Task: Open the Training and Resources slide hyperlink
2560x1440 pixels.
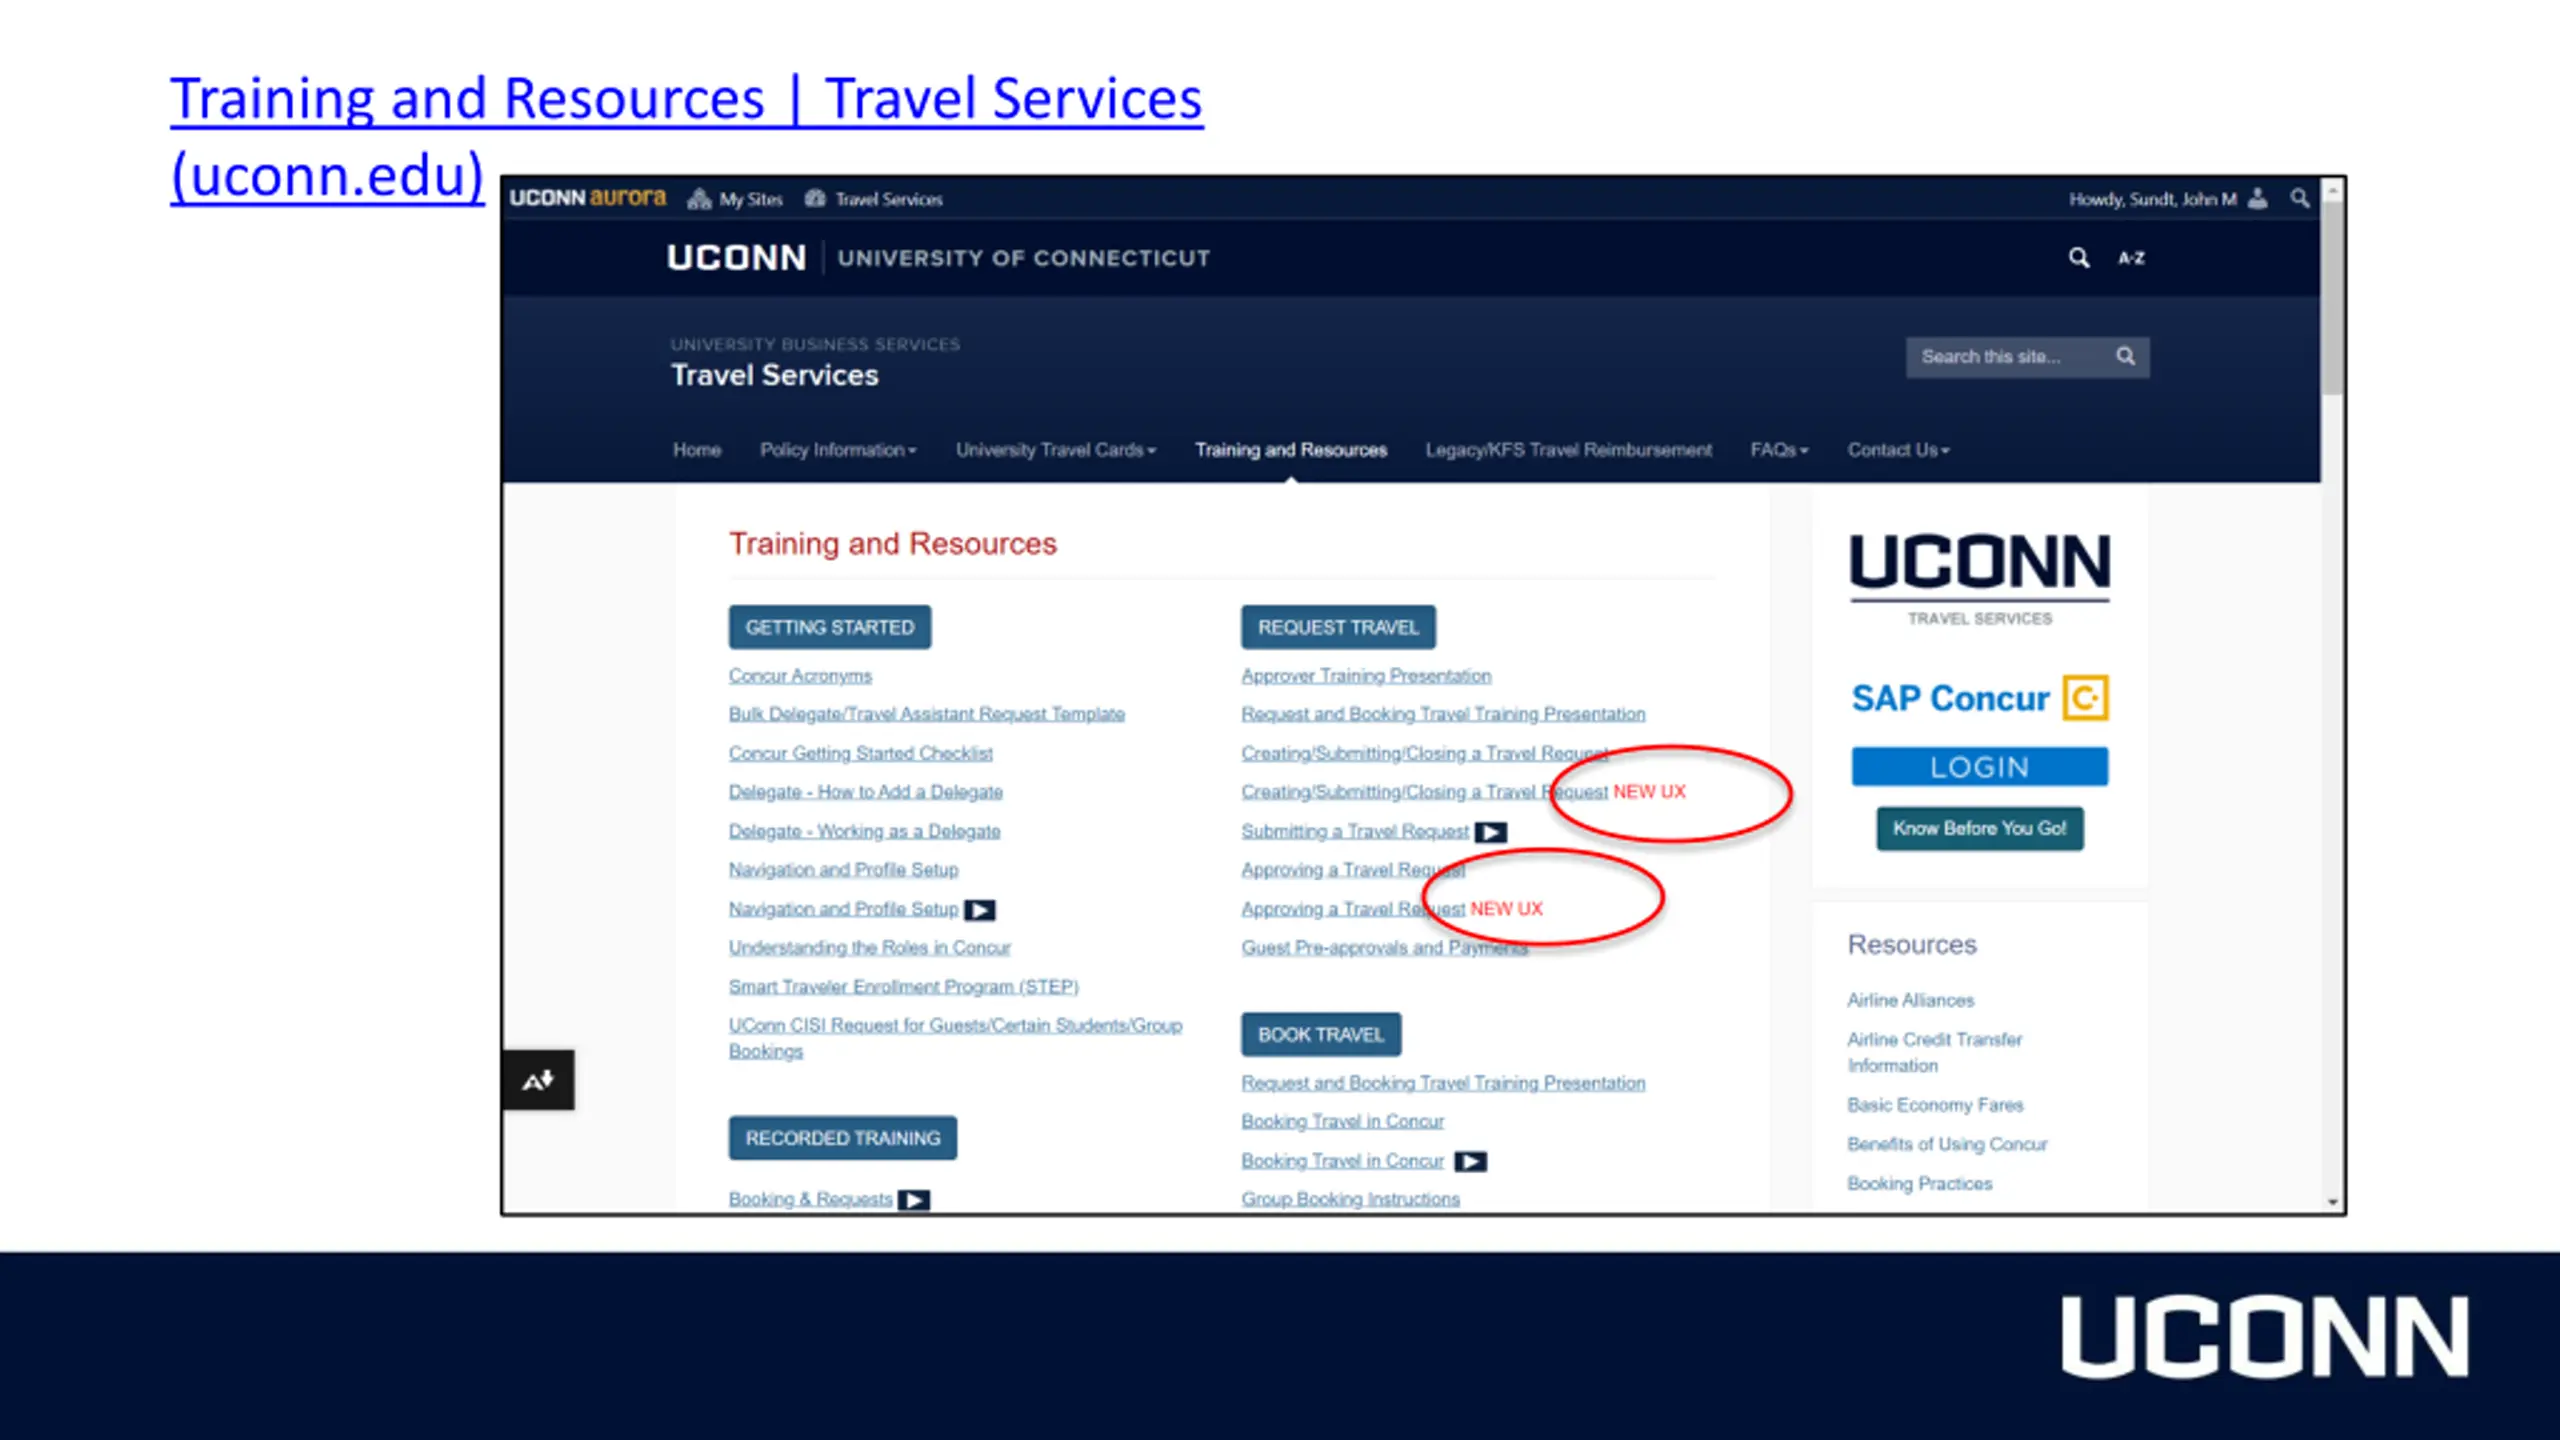Action: [x=686, y=137]
